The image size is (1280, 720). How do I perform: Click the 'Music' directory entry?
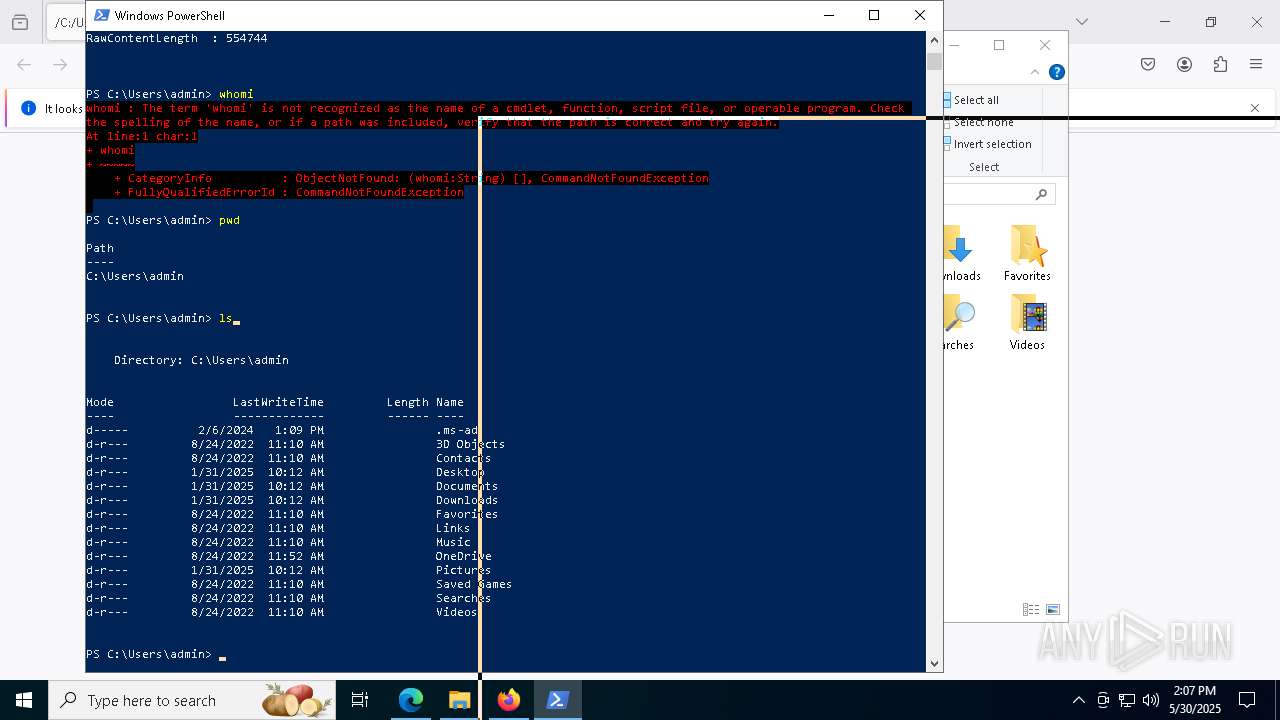453,542
